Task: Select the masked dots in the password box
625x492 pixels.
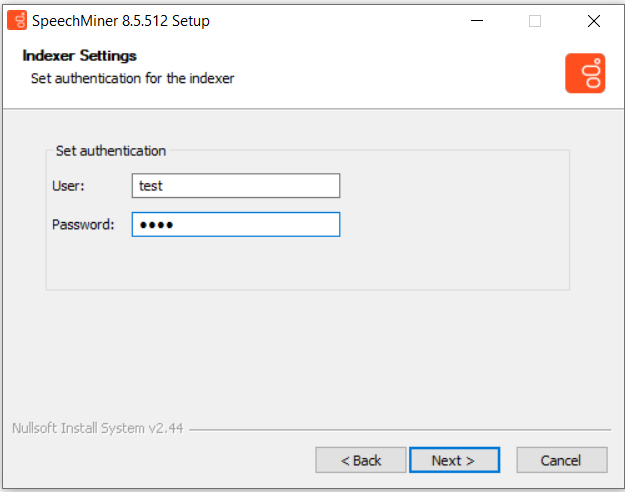Action: tap(156, 225)
